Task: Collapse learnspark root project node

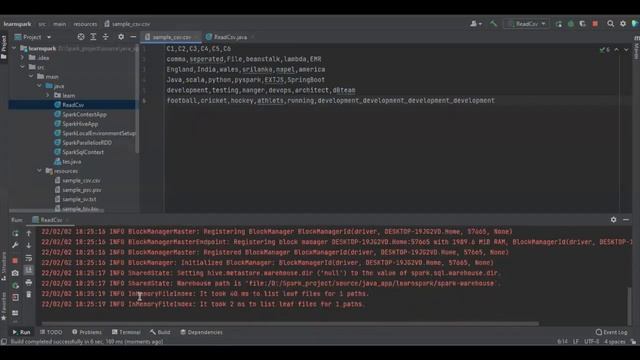Action: [14, 49]
